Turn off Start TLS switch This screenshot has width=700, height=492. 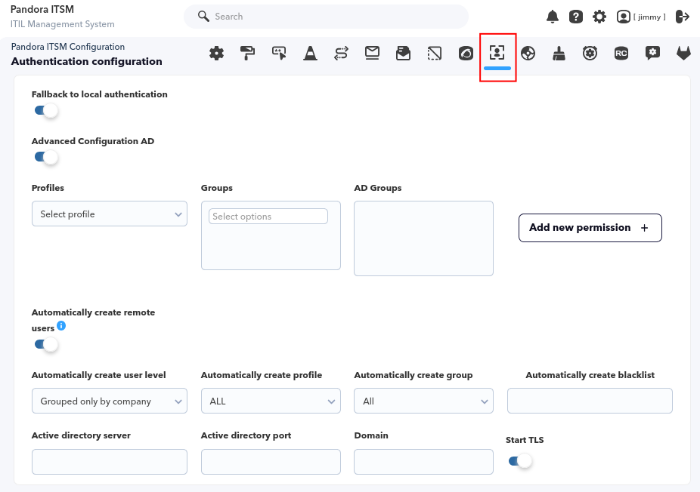click(x=520, y=461)
